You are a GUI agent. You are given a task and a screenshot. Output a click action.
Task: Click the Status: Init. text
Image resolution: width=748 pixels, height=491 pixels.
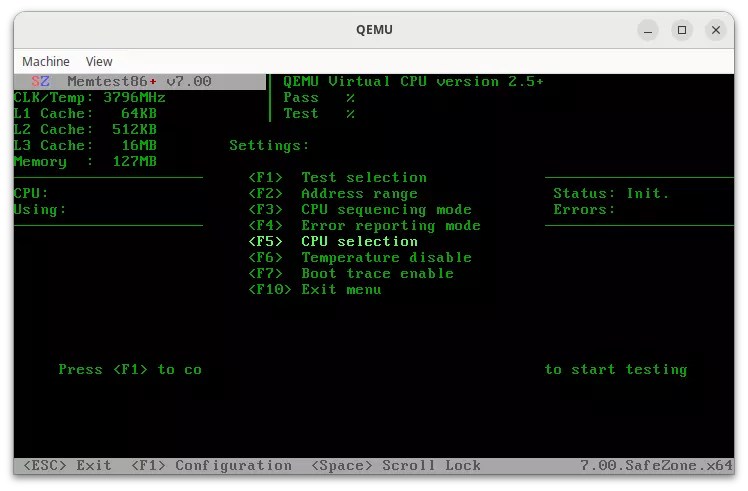click(611, 193)
